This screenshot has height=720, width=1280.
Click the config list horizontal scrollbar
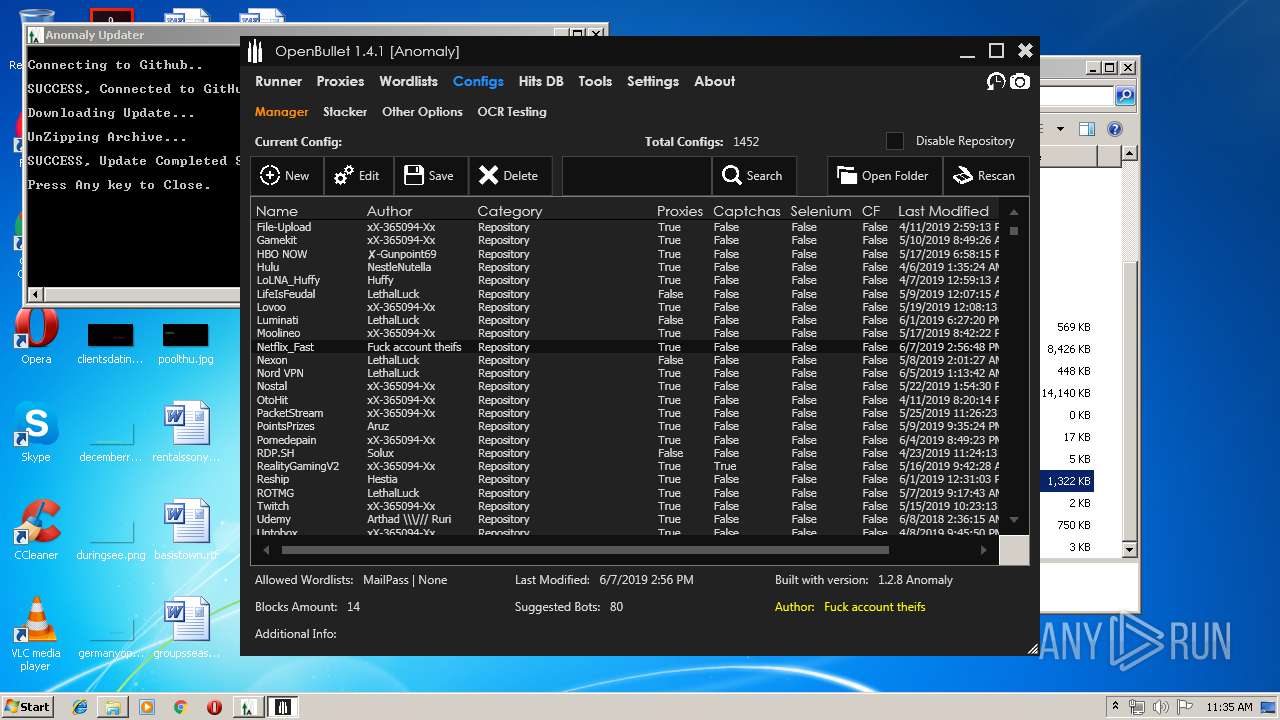click(585, 550)
